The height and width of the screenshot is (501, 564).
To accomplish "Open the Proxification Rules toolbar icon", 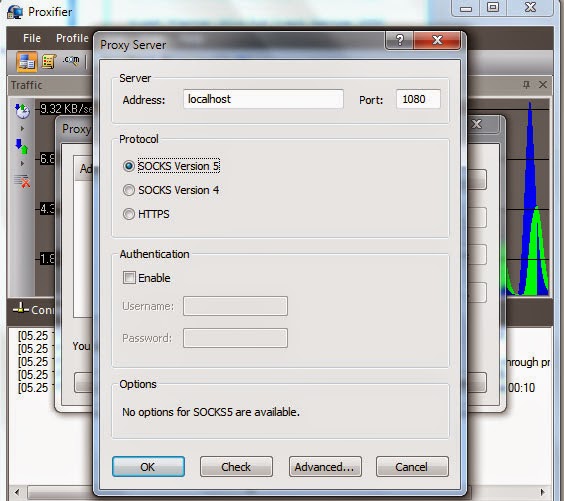I will point(49,62).
